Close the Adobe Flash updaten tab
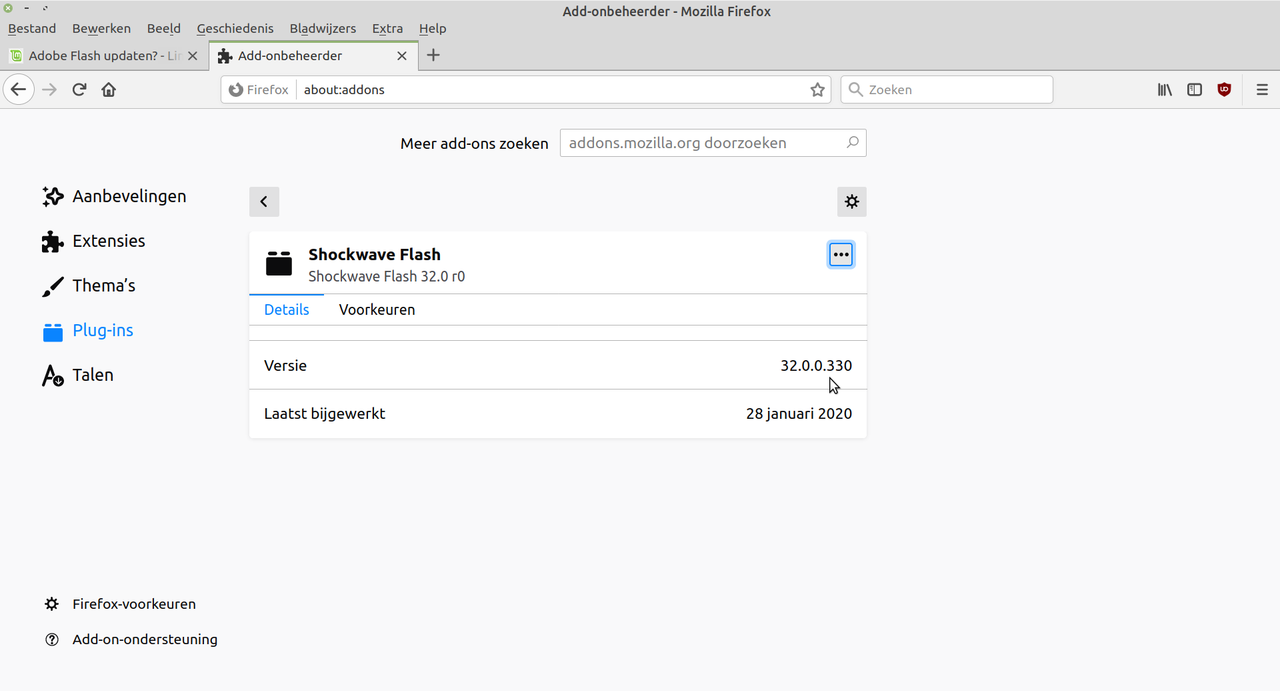Image resolution: width=1280 pixels, height=691 pixels. click(193, 56)
